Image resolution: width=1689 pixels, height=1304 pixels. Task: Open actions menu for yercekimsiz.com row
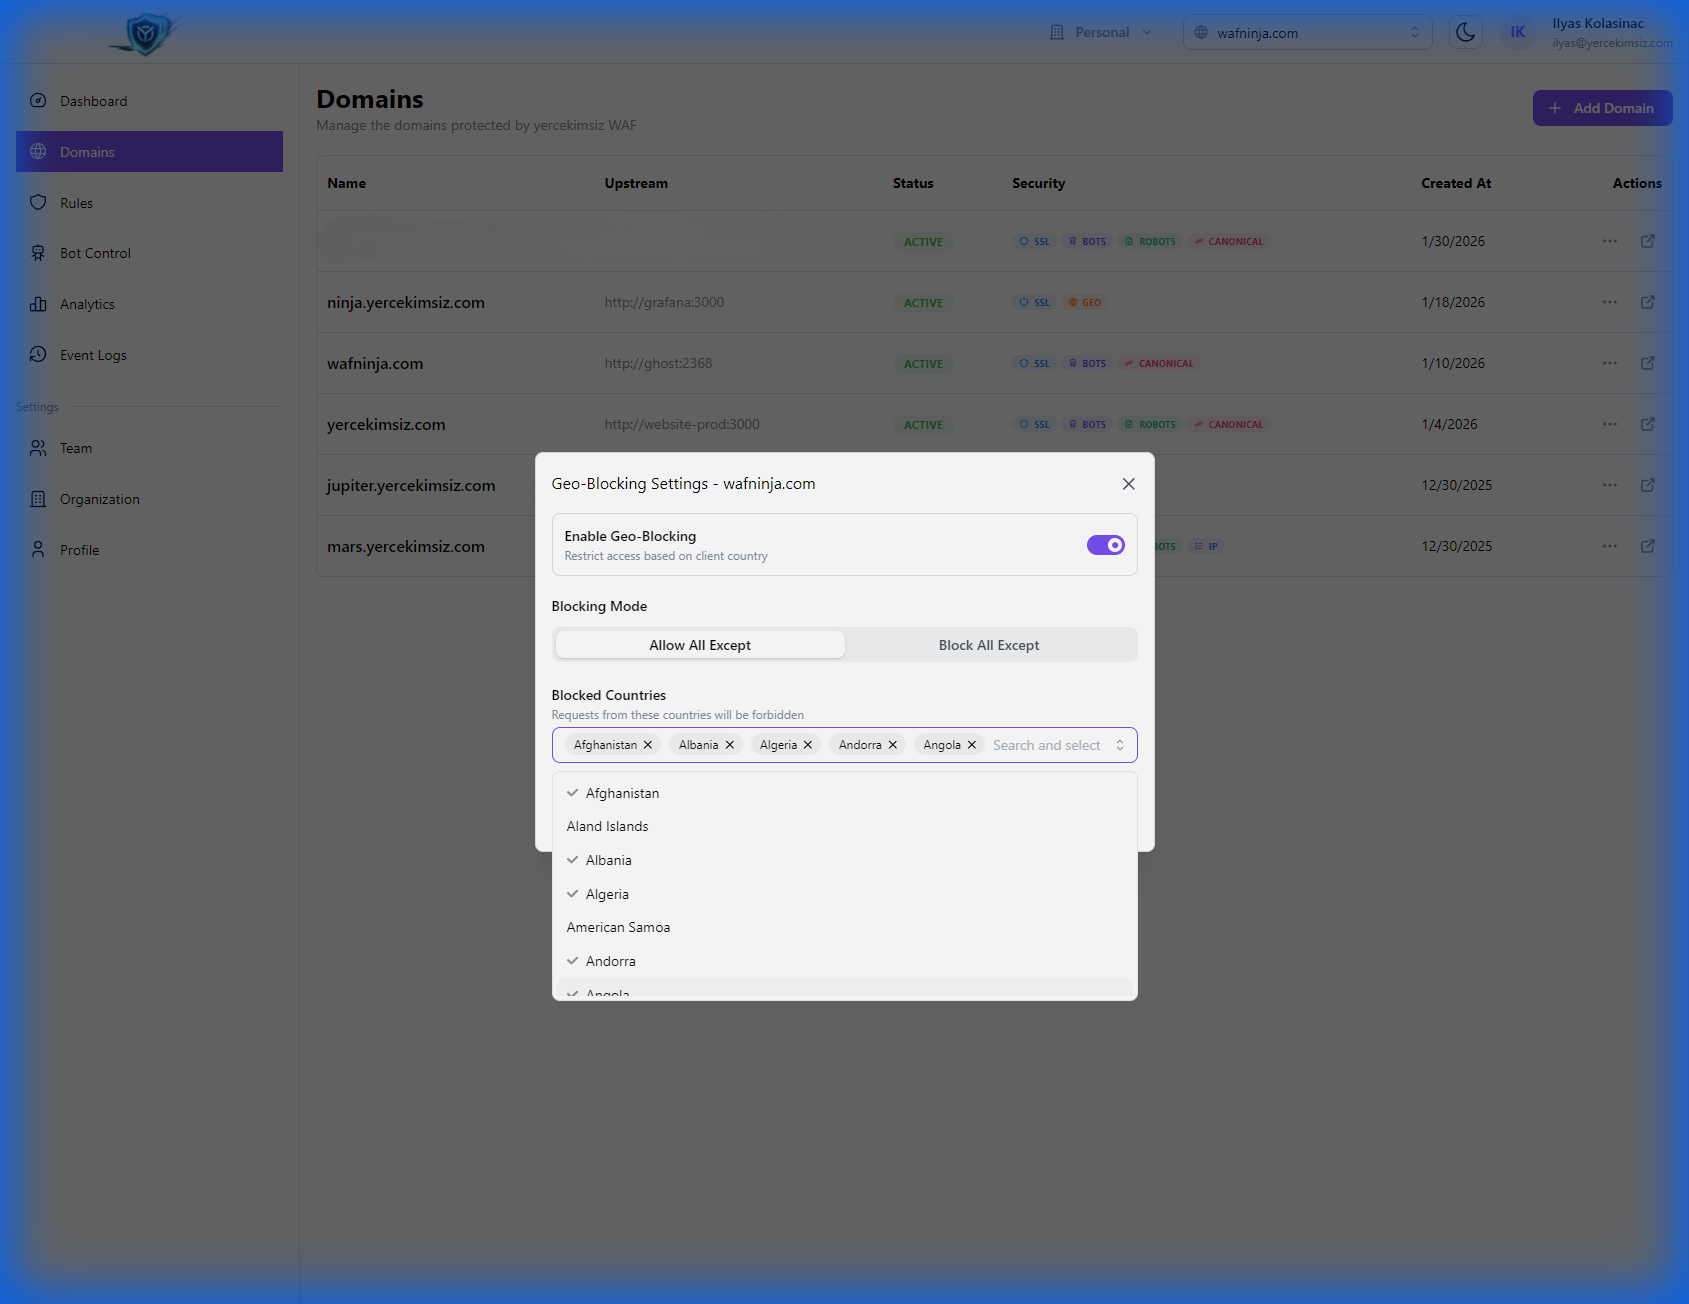click(1610, 424)
